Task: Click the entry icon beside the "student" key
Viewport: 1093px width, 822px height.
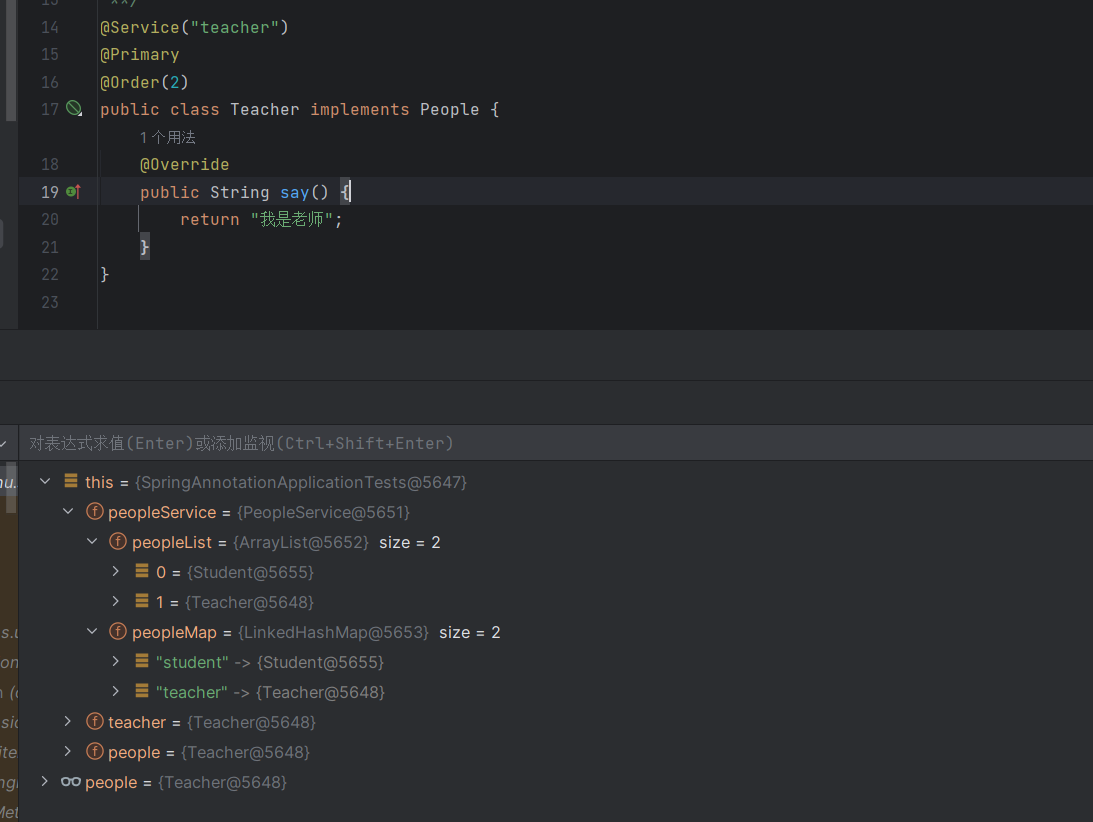Action: pyautogui.click(x=143, y=662)
